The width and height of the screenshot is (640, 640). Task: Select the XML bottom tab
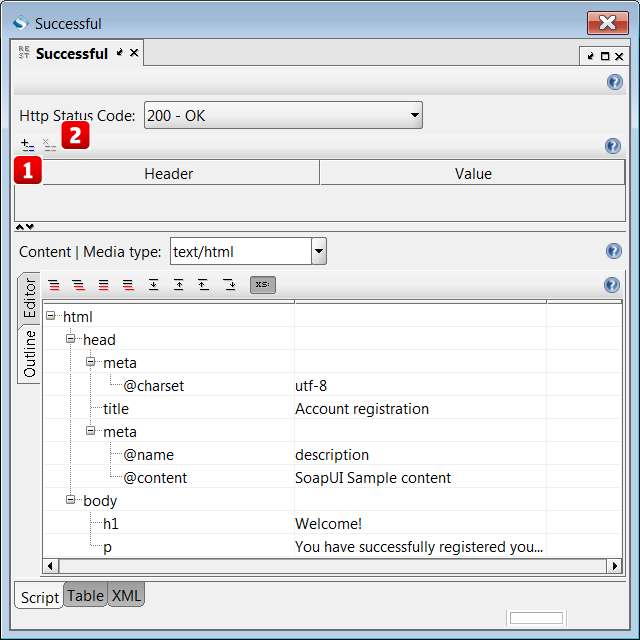pyautogui.click(x=126, y=596)
